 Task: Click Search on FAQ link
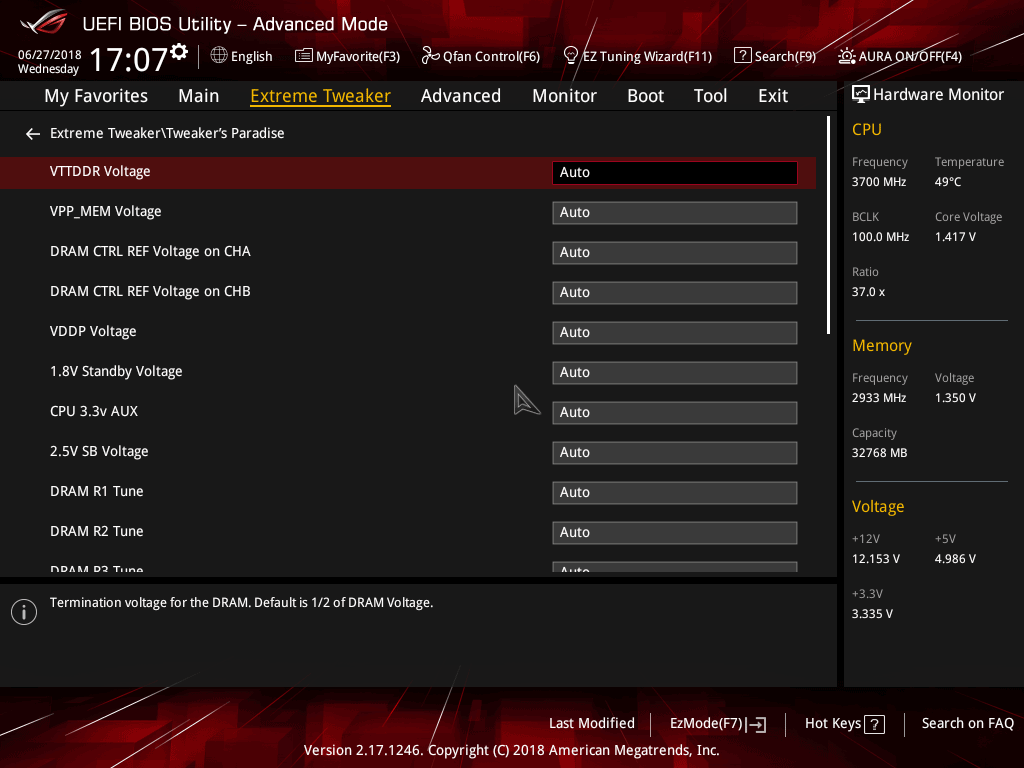(x=967, y=724)
